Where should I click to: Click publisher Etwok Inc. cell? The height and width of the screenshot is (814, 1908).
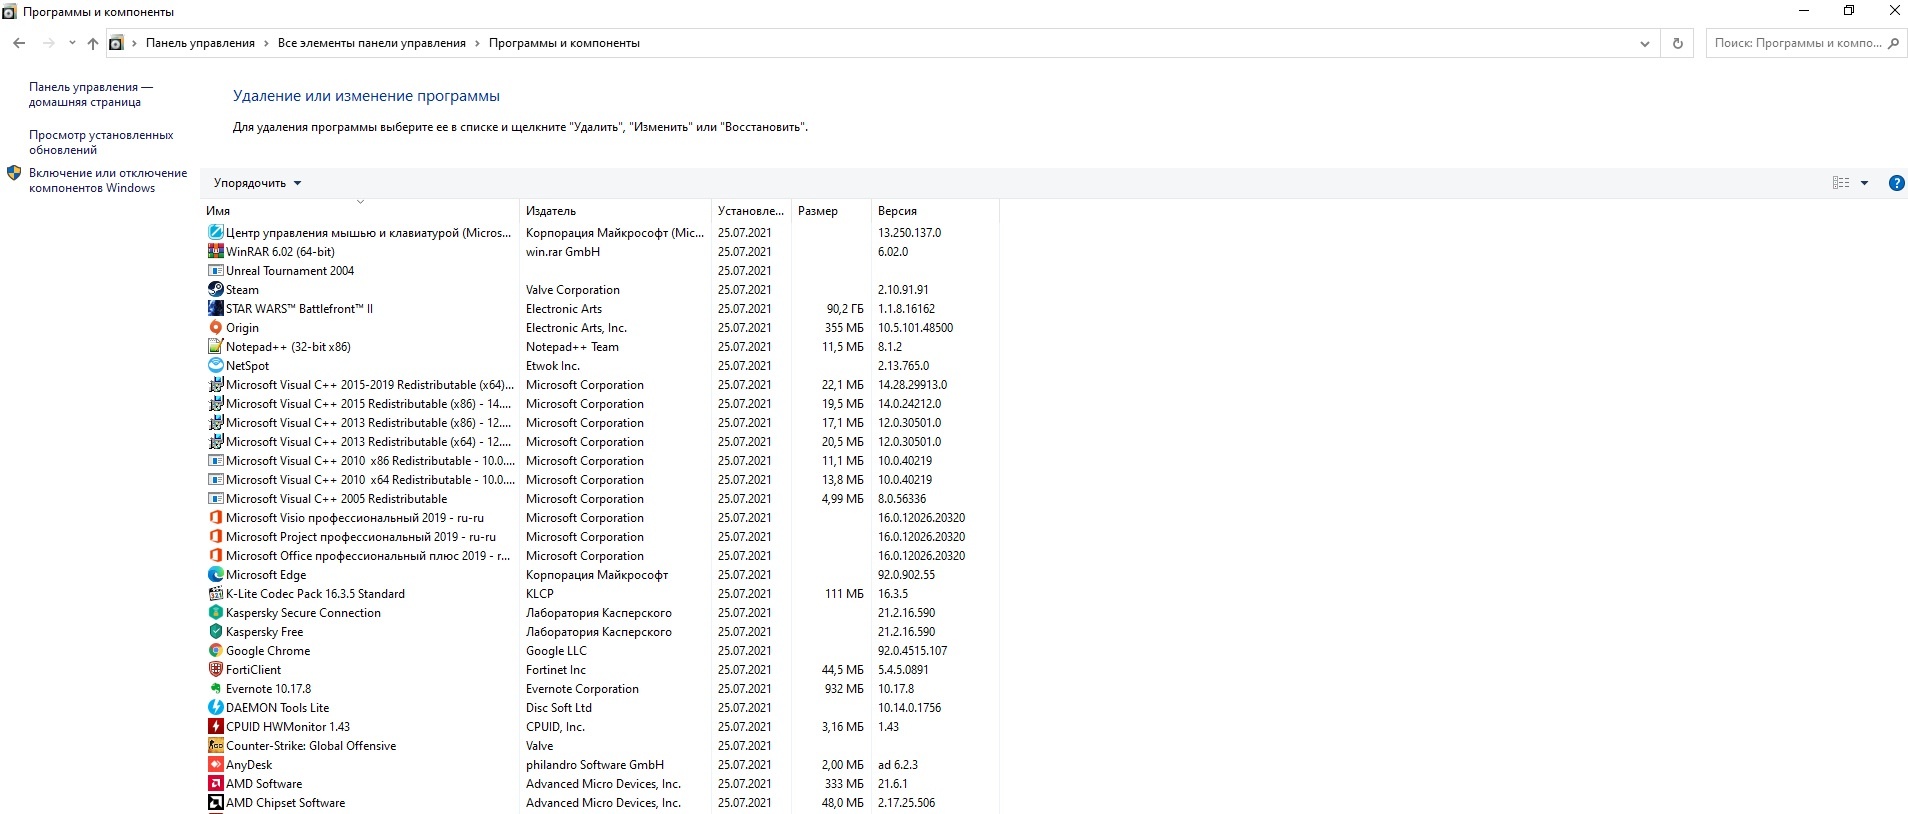[x=553, y=366]
